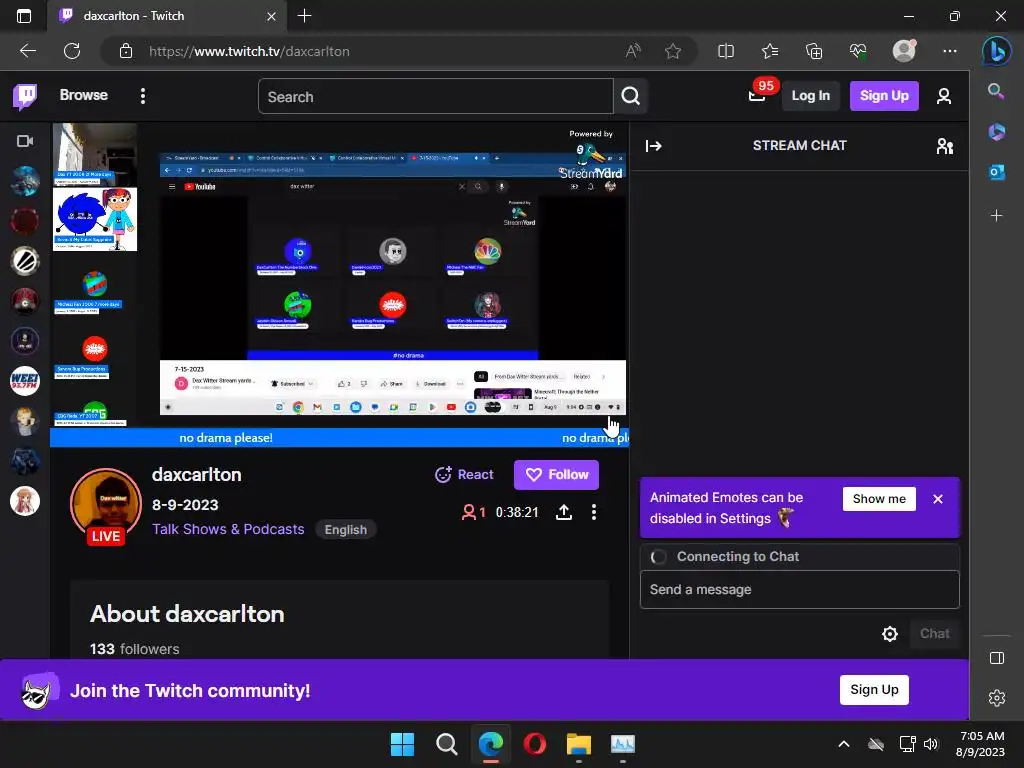Image resolution: width=1024 pixels, height=768 pixels.
Task: Open the Browse page
Action: tap(84, 95)
